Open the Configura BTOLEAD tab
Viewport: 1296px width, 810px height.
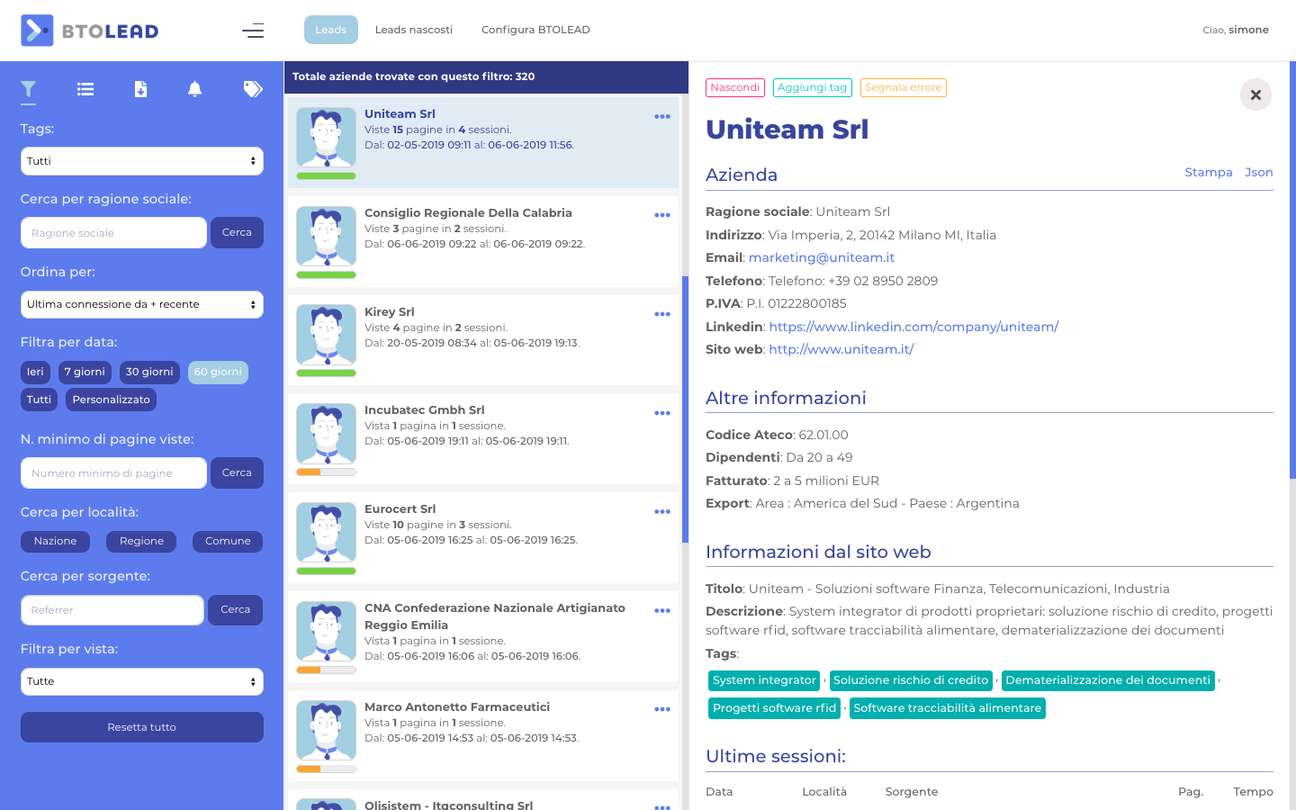coord(535,30)
